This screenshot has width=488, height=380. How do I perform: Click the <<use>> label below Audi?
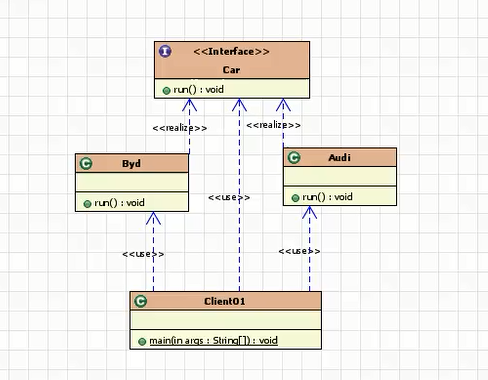tap(299, 251)
